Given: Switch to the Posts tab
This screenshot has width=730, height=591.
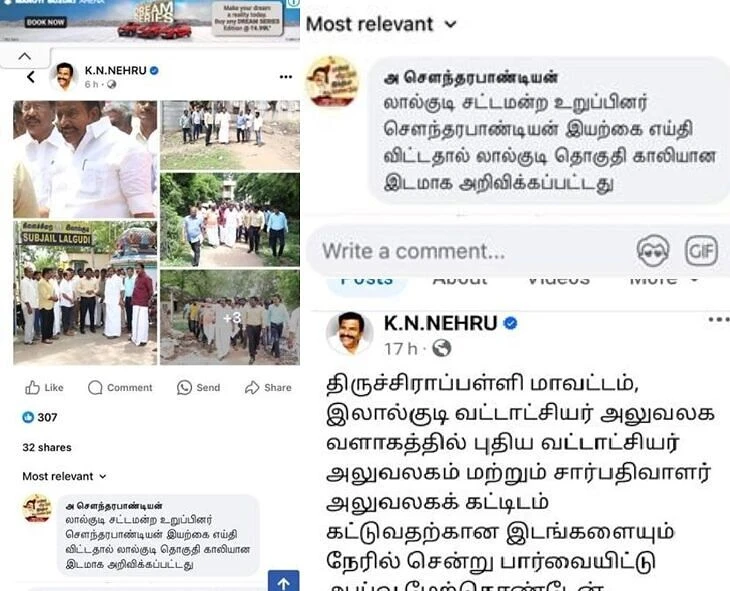Looking at the screenshot, I should coord(367,281).
